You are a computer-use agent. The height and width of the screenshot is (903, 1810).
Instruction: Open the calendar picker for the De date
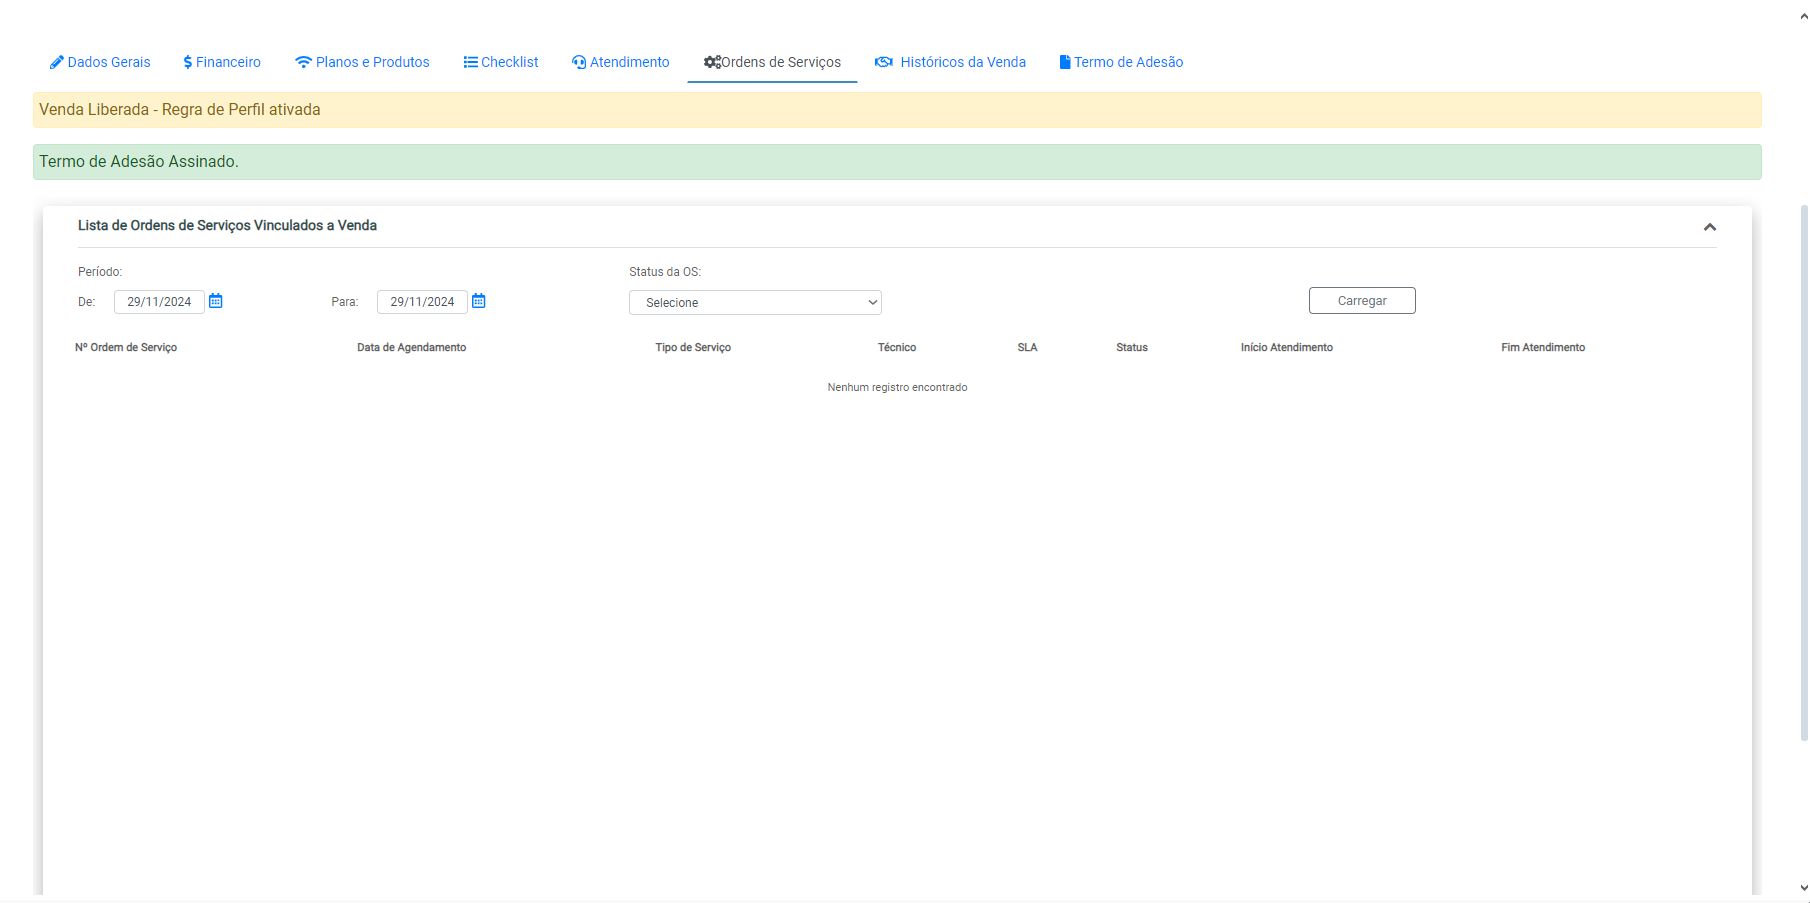pos(216,301)
